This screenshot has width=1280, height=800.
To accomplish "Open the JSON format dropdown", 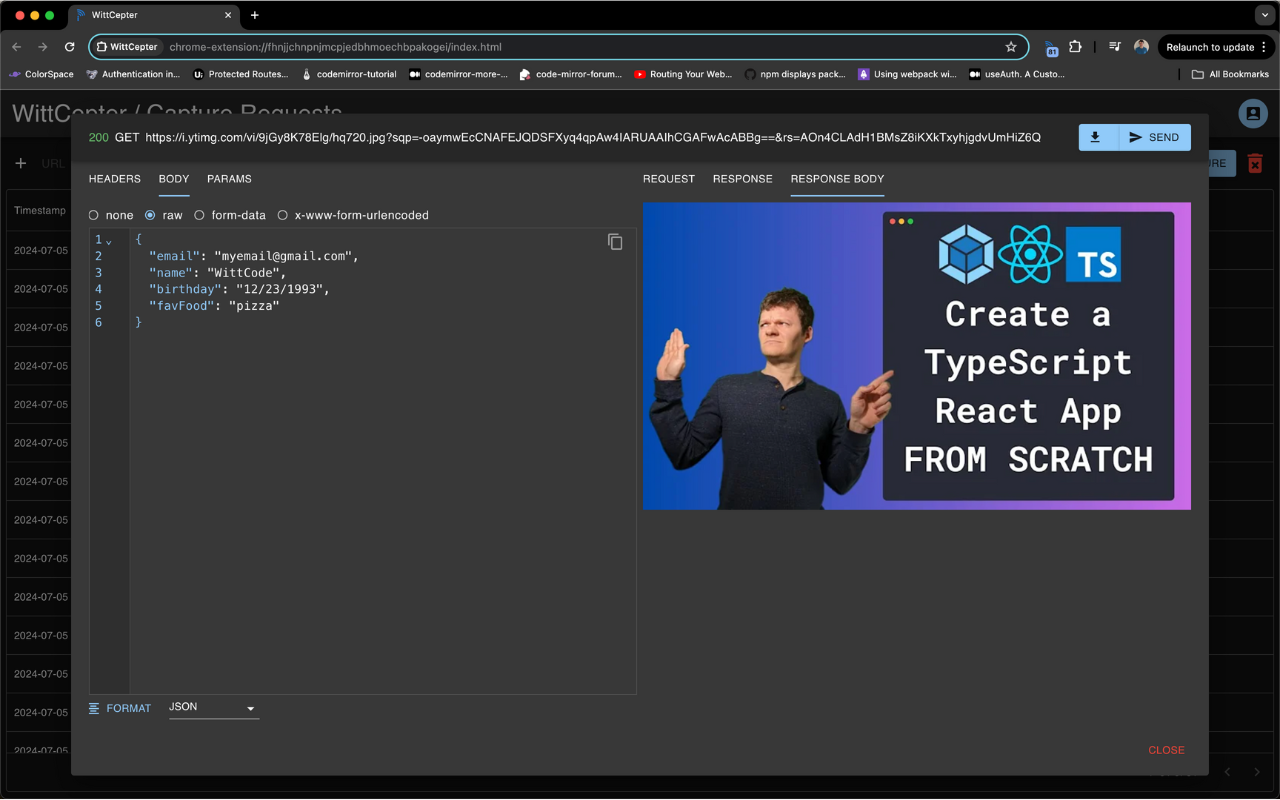I will pos(213,708).
